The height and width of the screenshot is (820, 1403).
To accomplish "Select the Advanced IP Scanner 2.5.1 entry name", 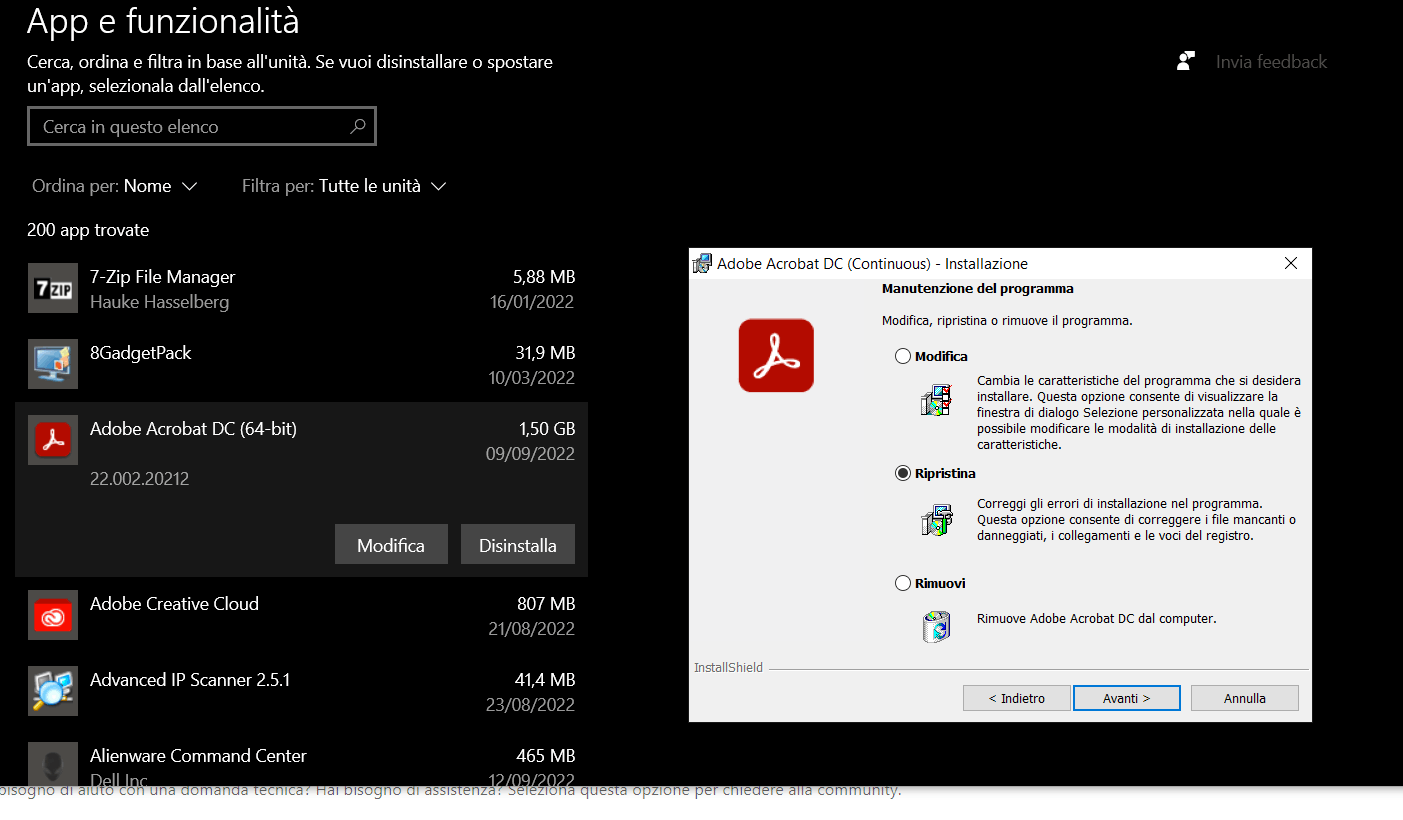I will pyautogui.click(x=190, y=680).
